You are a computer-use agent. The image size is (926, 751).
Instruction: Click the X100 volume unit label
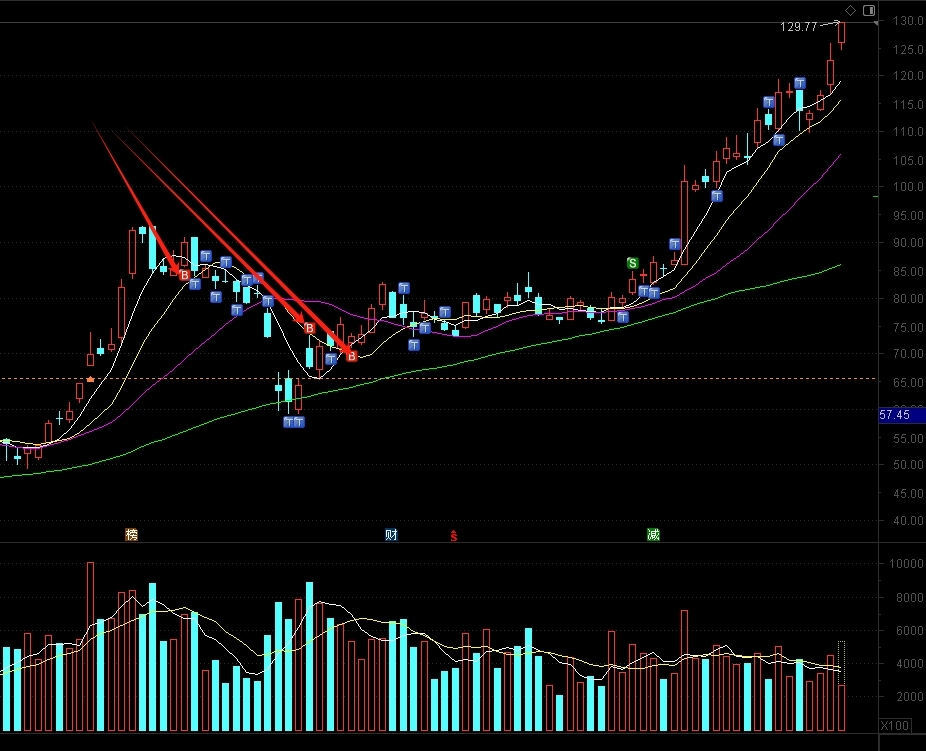pos(895,726)
